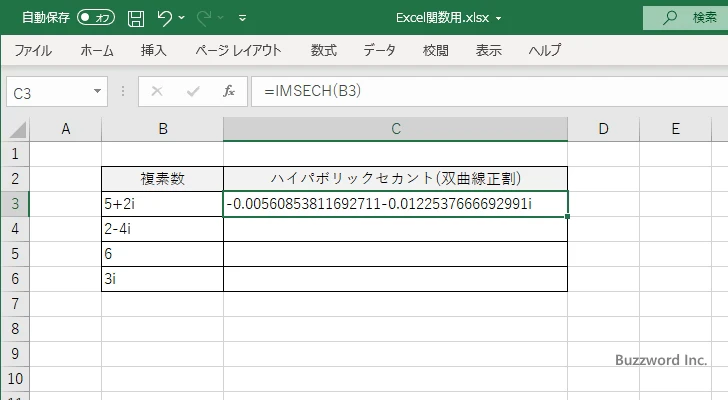
Task: Open the ホーム tab
Action: coord(97,50)
